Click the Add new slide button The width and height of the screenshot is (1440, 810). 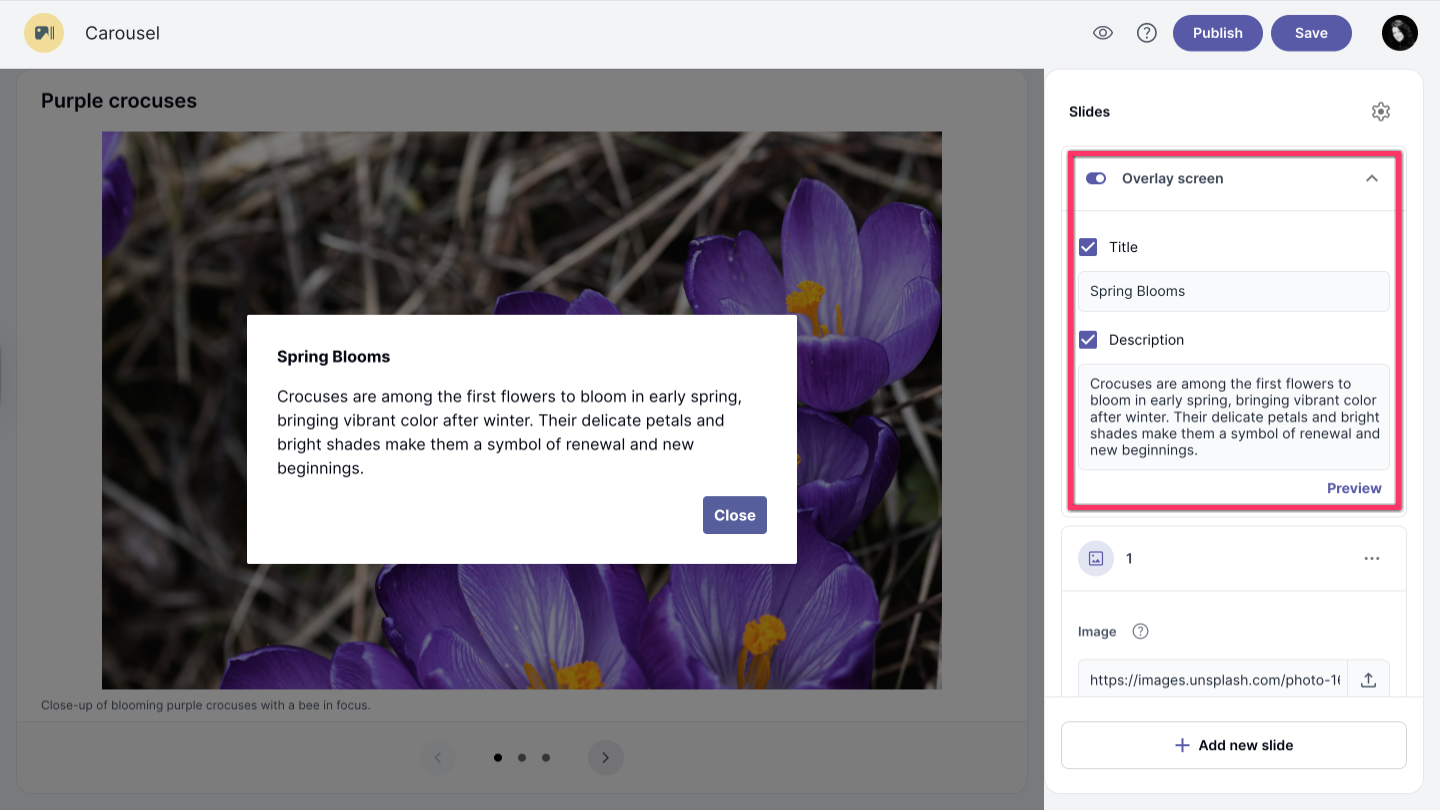click(x=1233, y=745)
